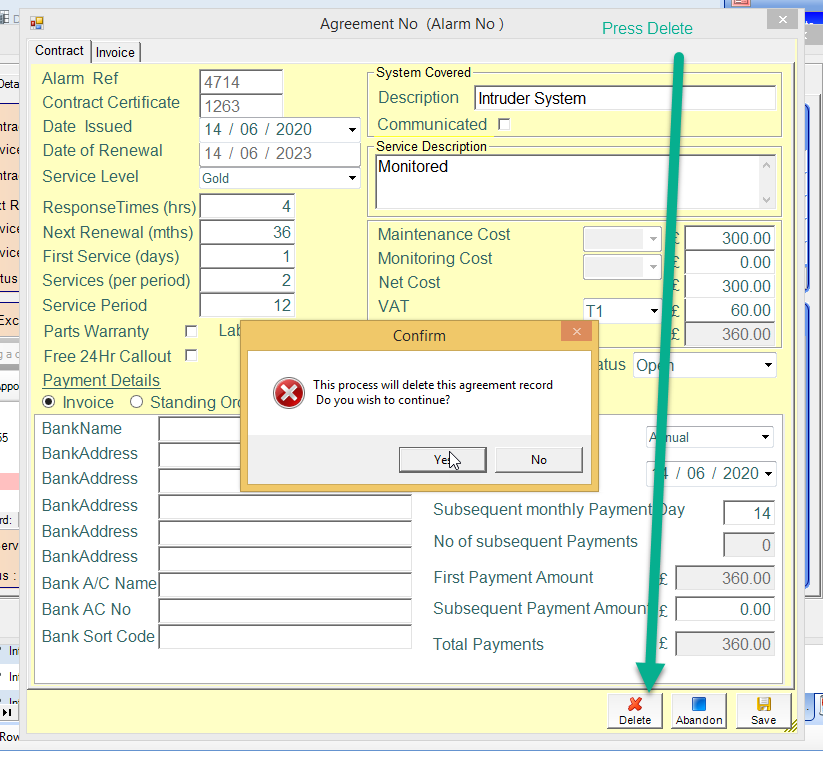Click the Alarm Ref field 4714
The height and width of the screenshot is (762, 823).
coord(241,82)
